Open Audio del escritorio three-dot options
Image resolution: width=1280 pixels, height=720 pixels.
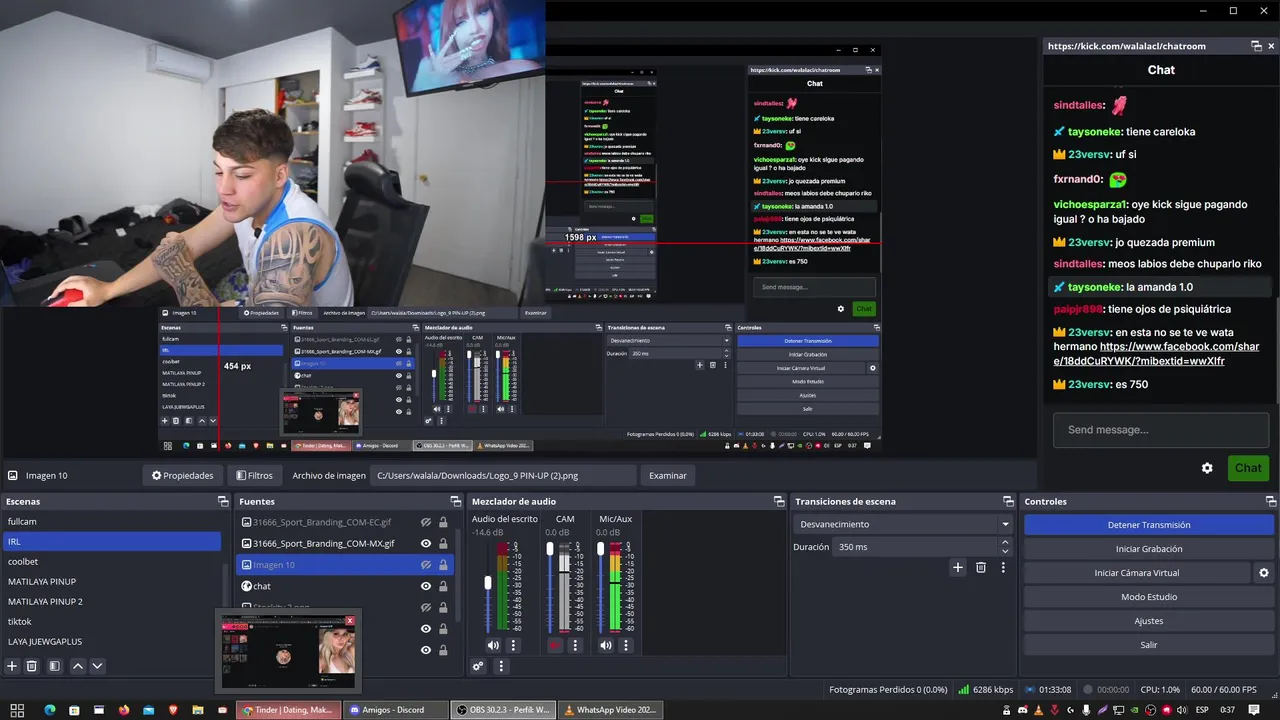coord(513,645)
